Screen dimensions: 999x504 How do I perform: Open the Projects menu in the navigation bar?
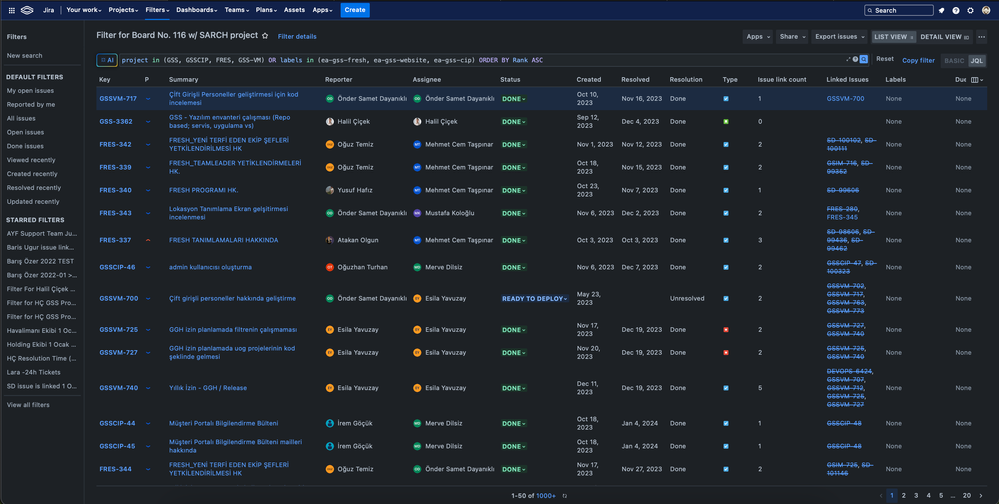point(123,10)
